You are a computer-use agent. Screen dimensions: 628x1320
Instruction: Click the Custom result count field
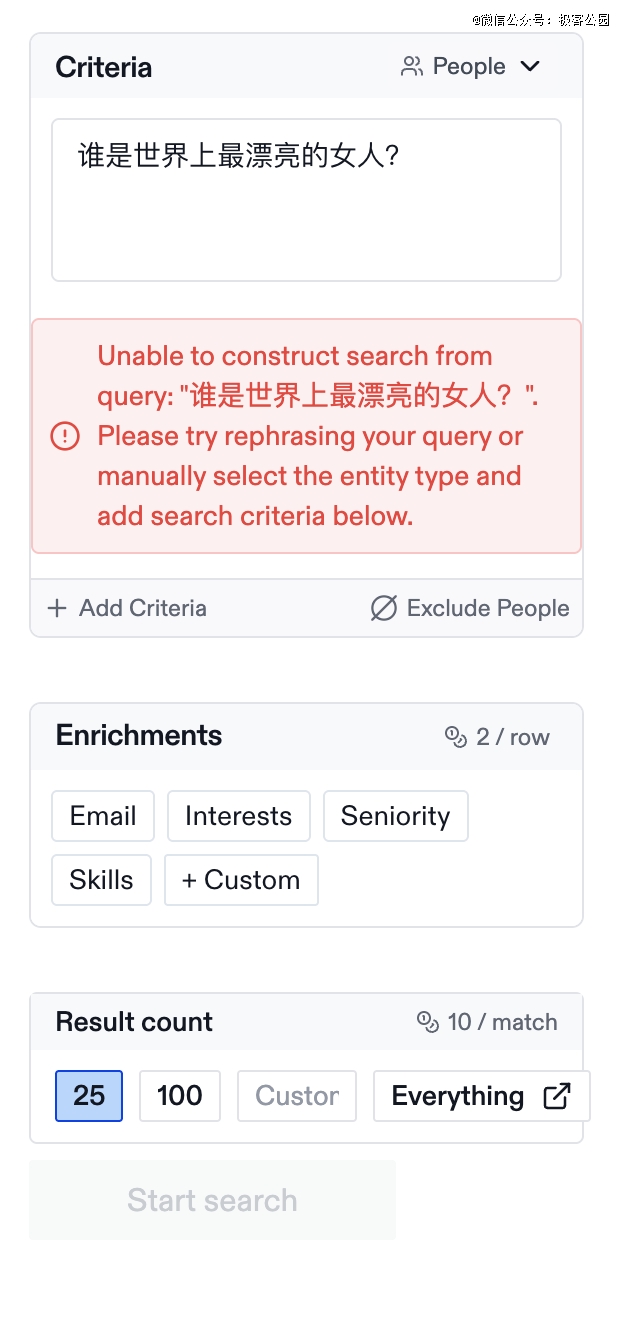297,1096
